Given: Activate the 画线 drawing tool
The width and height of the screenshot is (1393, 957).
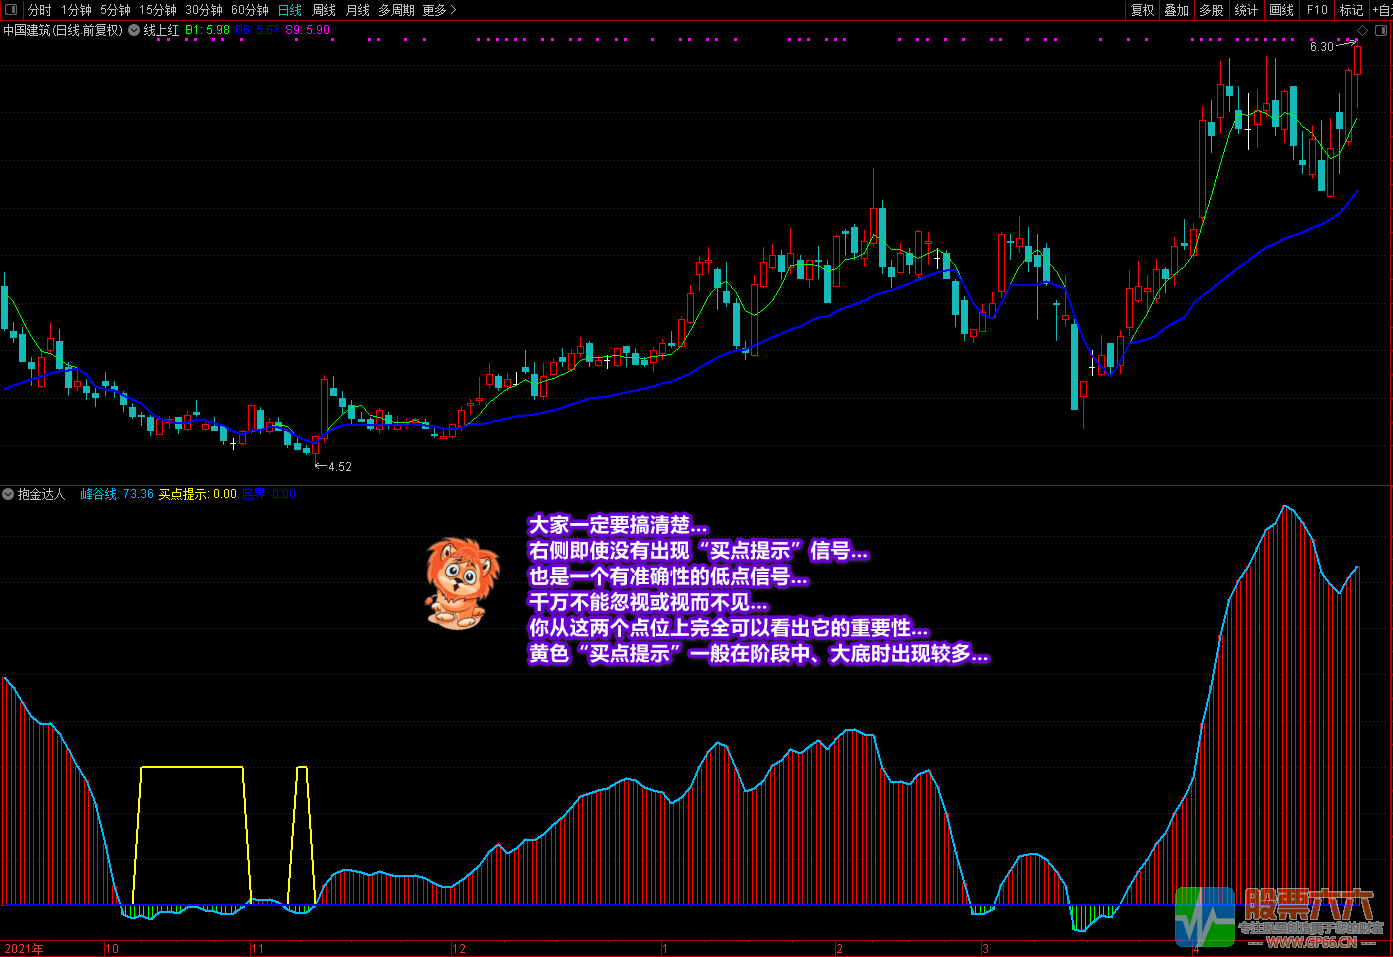Looking at the screenshot, I should coord(1281,10).
